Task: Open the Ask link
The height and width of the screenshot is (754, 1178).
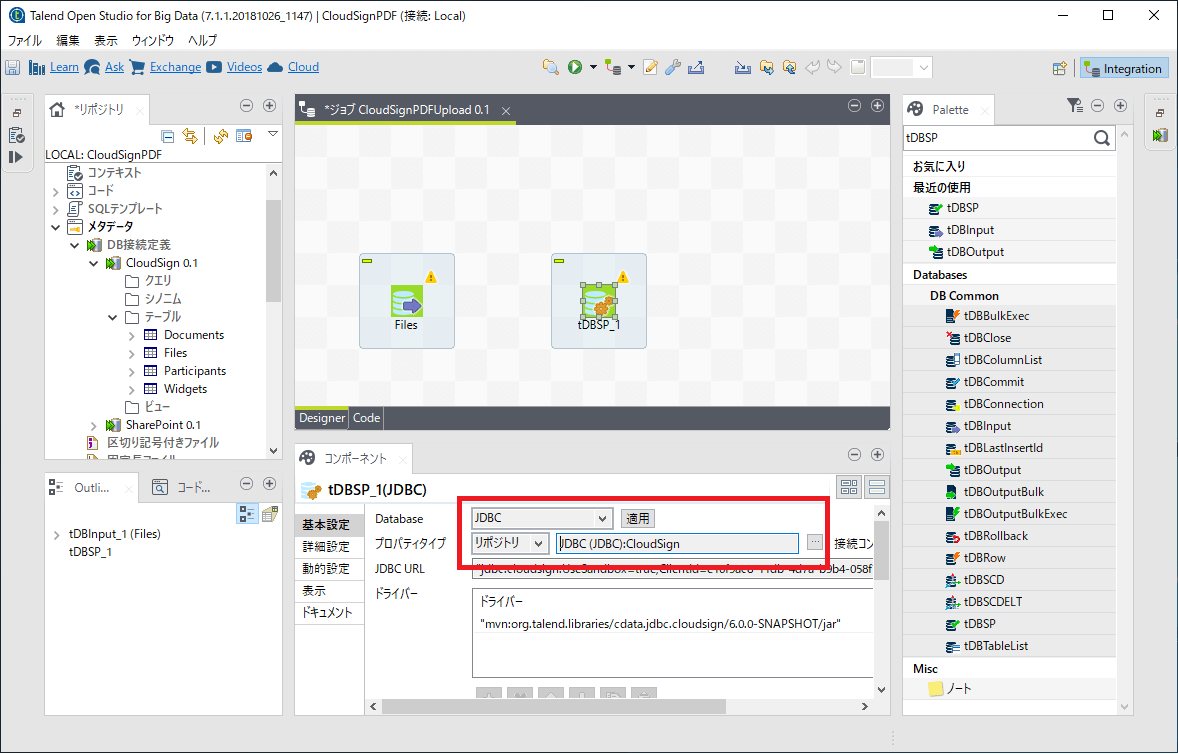Action: tap(114, 67)
